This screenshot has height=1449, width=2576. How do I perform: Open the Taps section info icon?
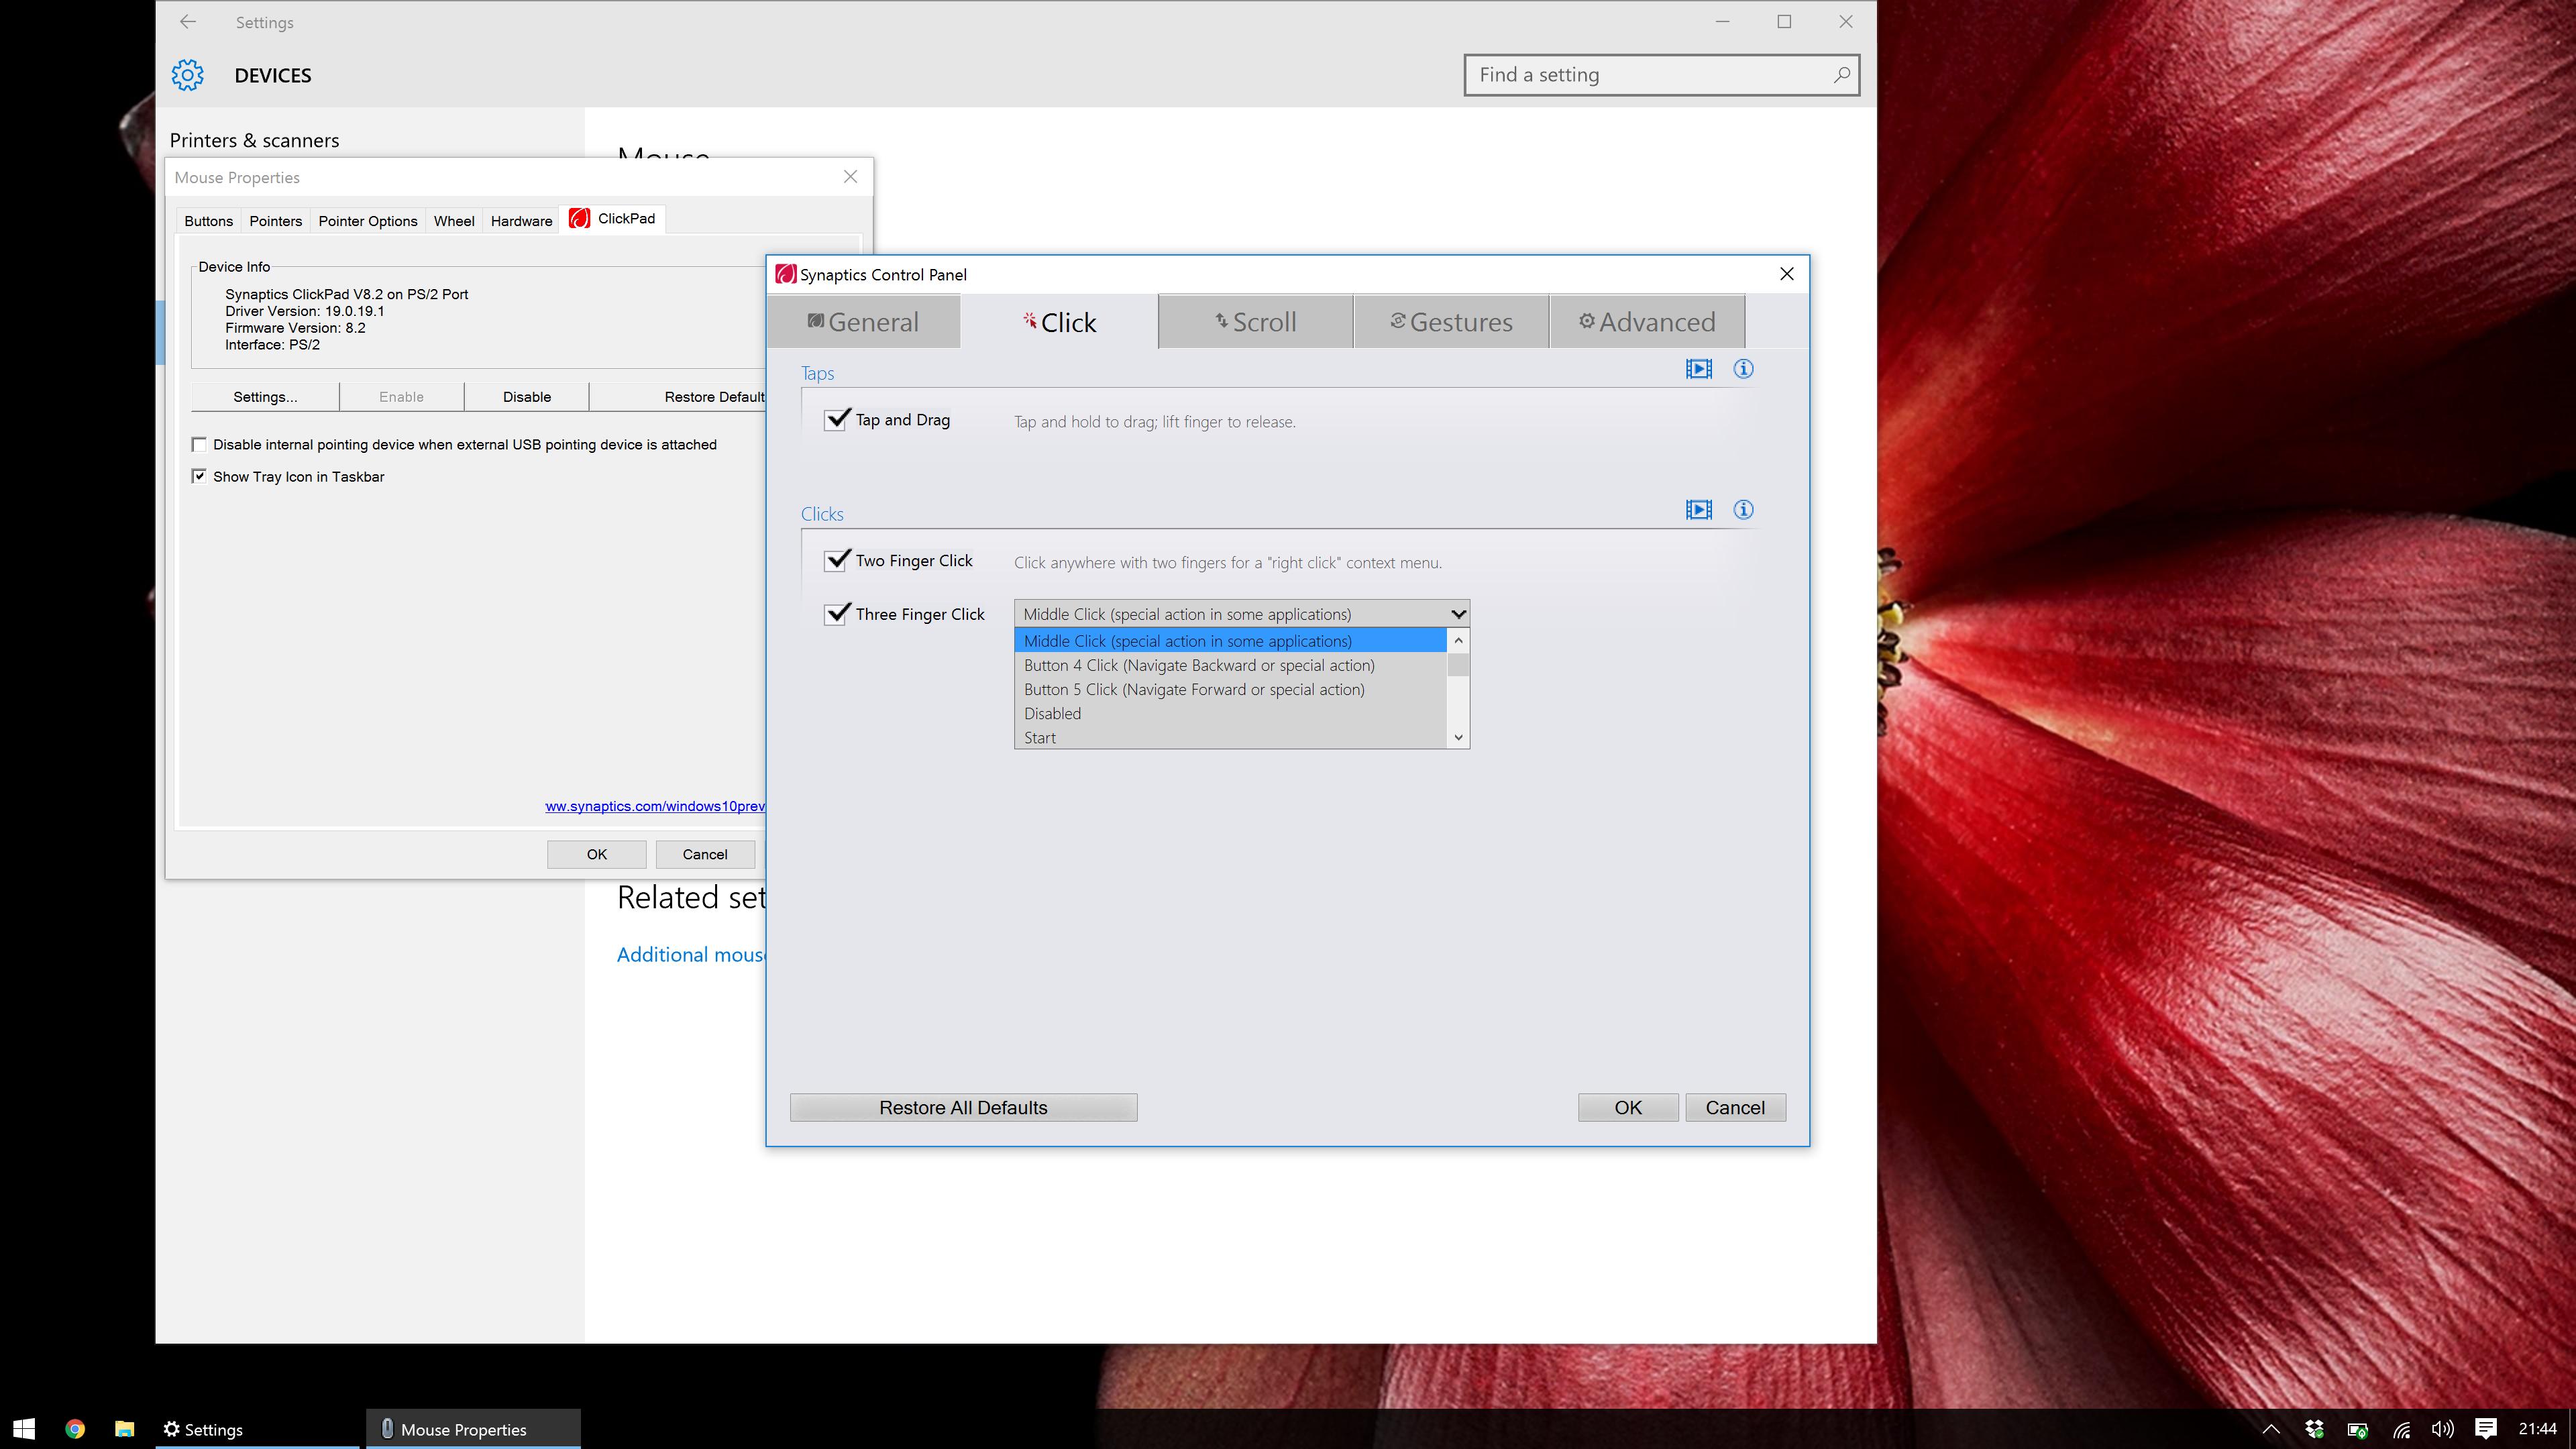tap(1743, 369)
